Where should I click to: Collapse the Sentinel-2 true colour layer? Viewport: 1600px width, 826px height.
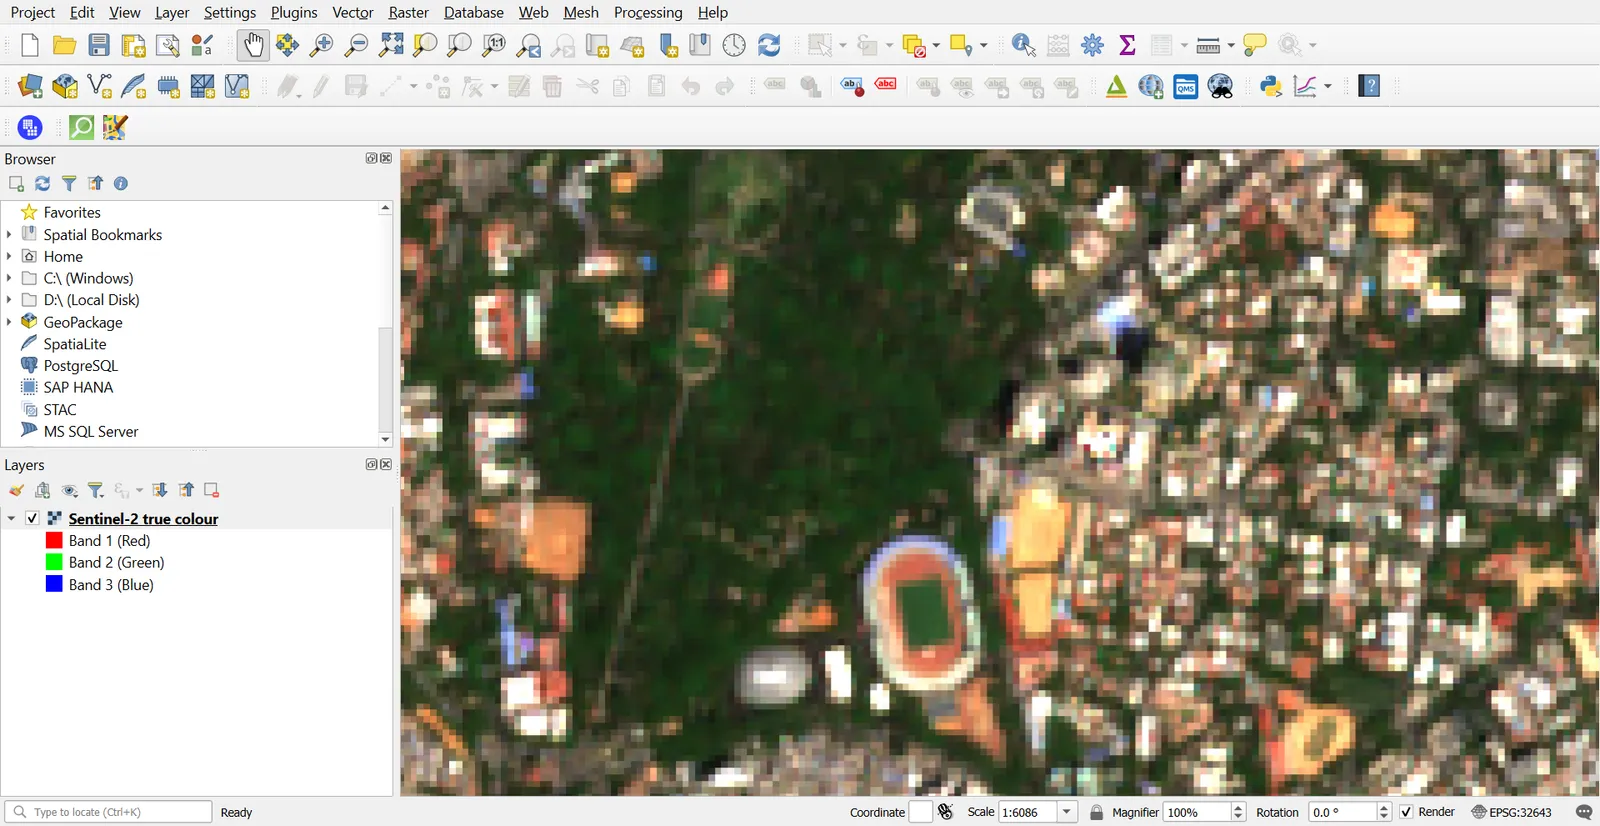click(11, 518)
